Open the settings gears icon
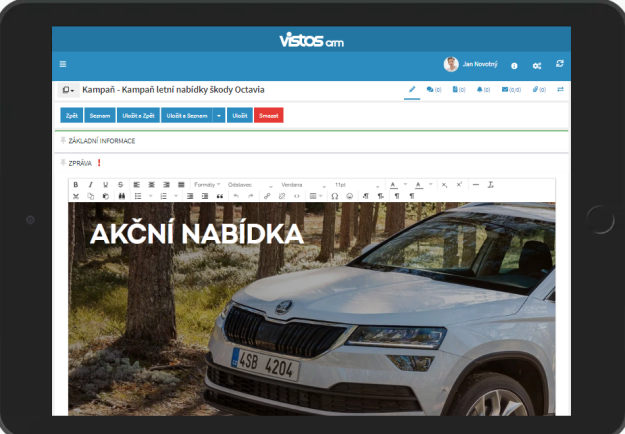Viewport: 625px width, 434px height. coord(537,65)
